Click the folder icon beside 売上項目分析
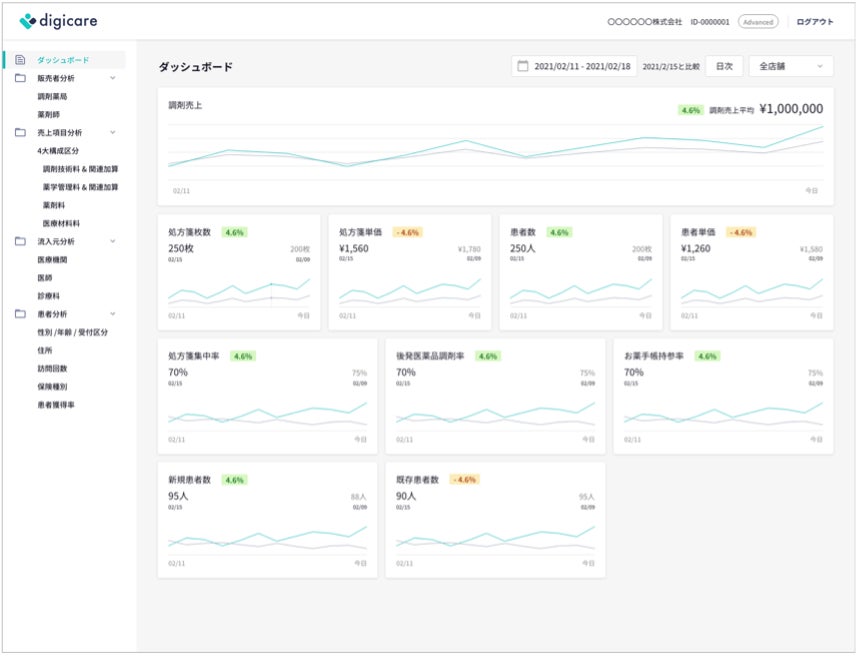Viewport: 858px width, 656px height. click(x=20, y=132)
